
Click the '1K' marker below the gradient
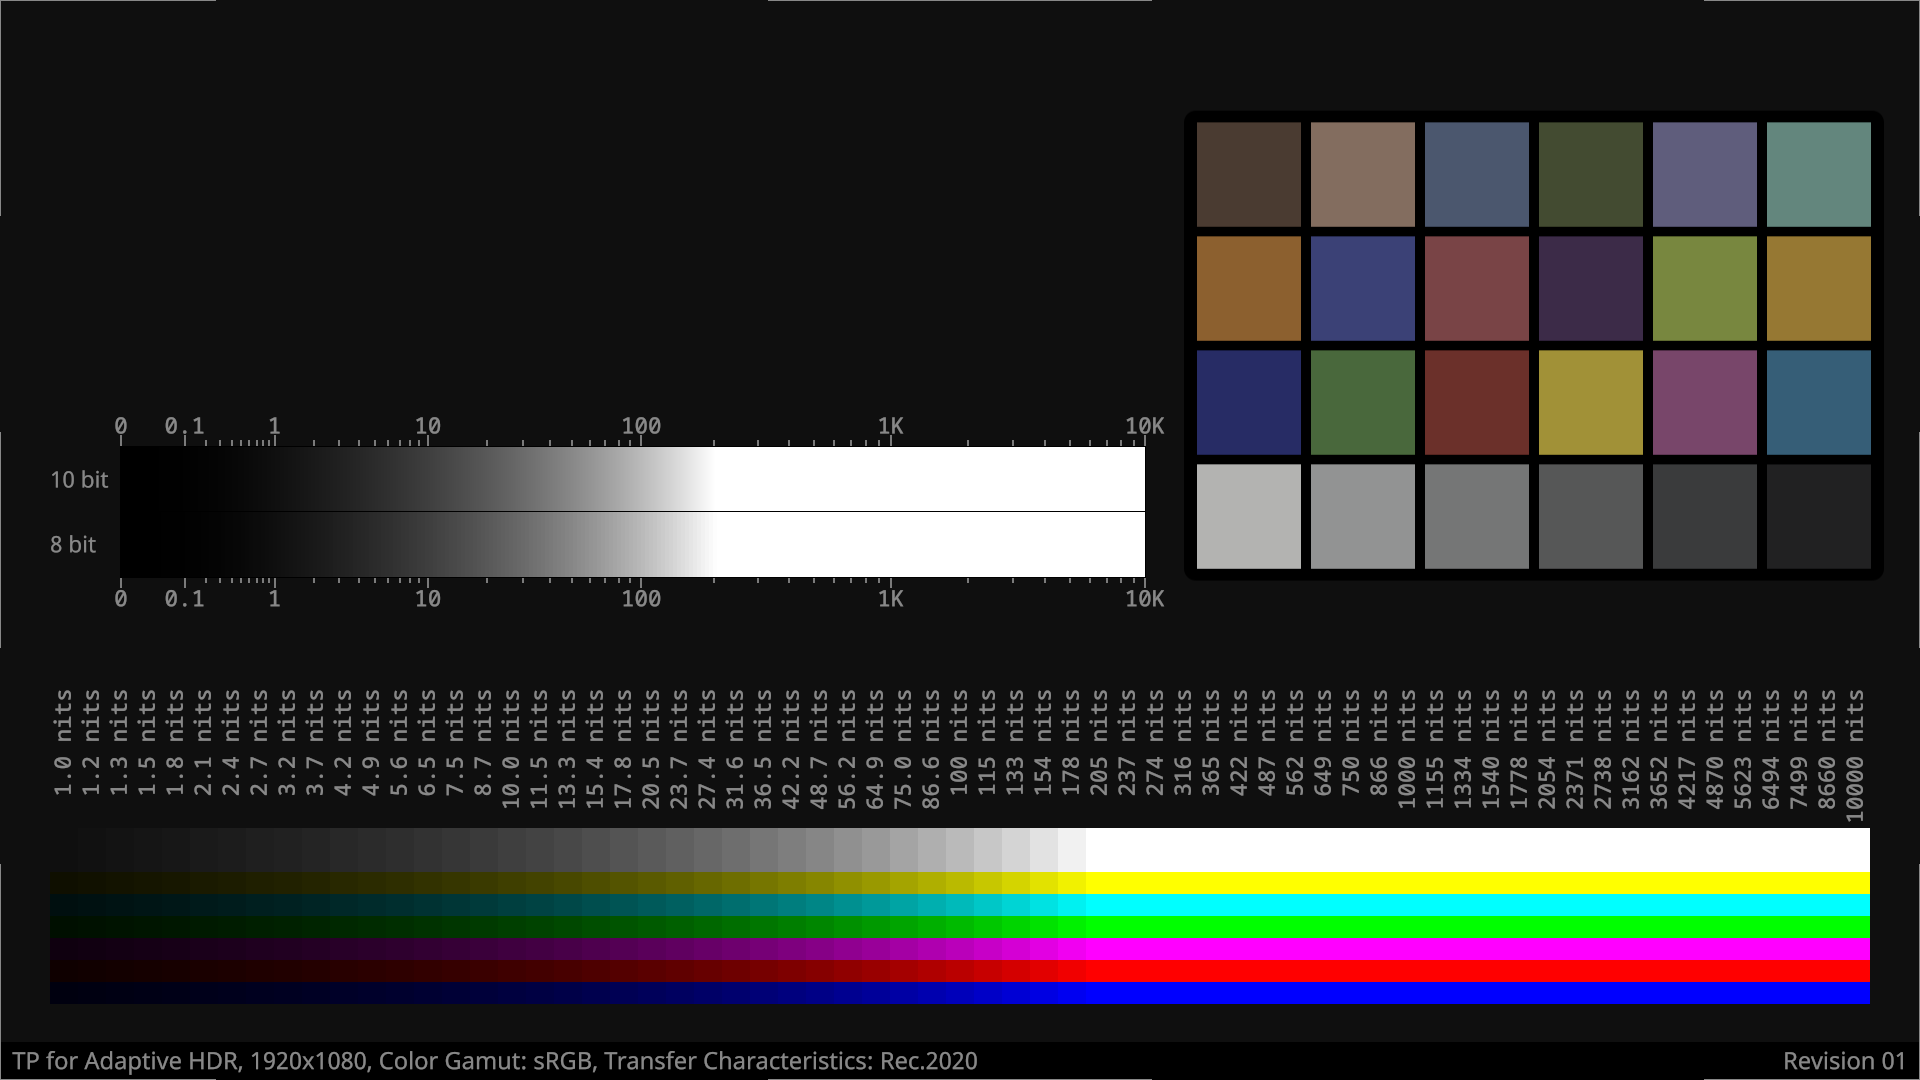point(890,599)
